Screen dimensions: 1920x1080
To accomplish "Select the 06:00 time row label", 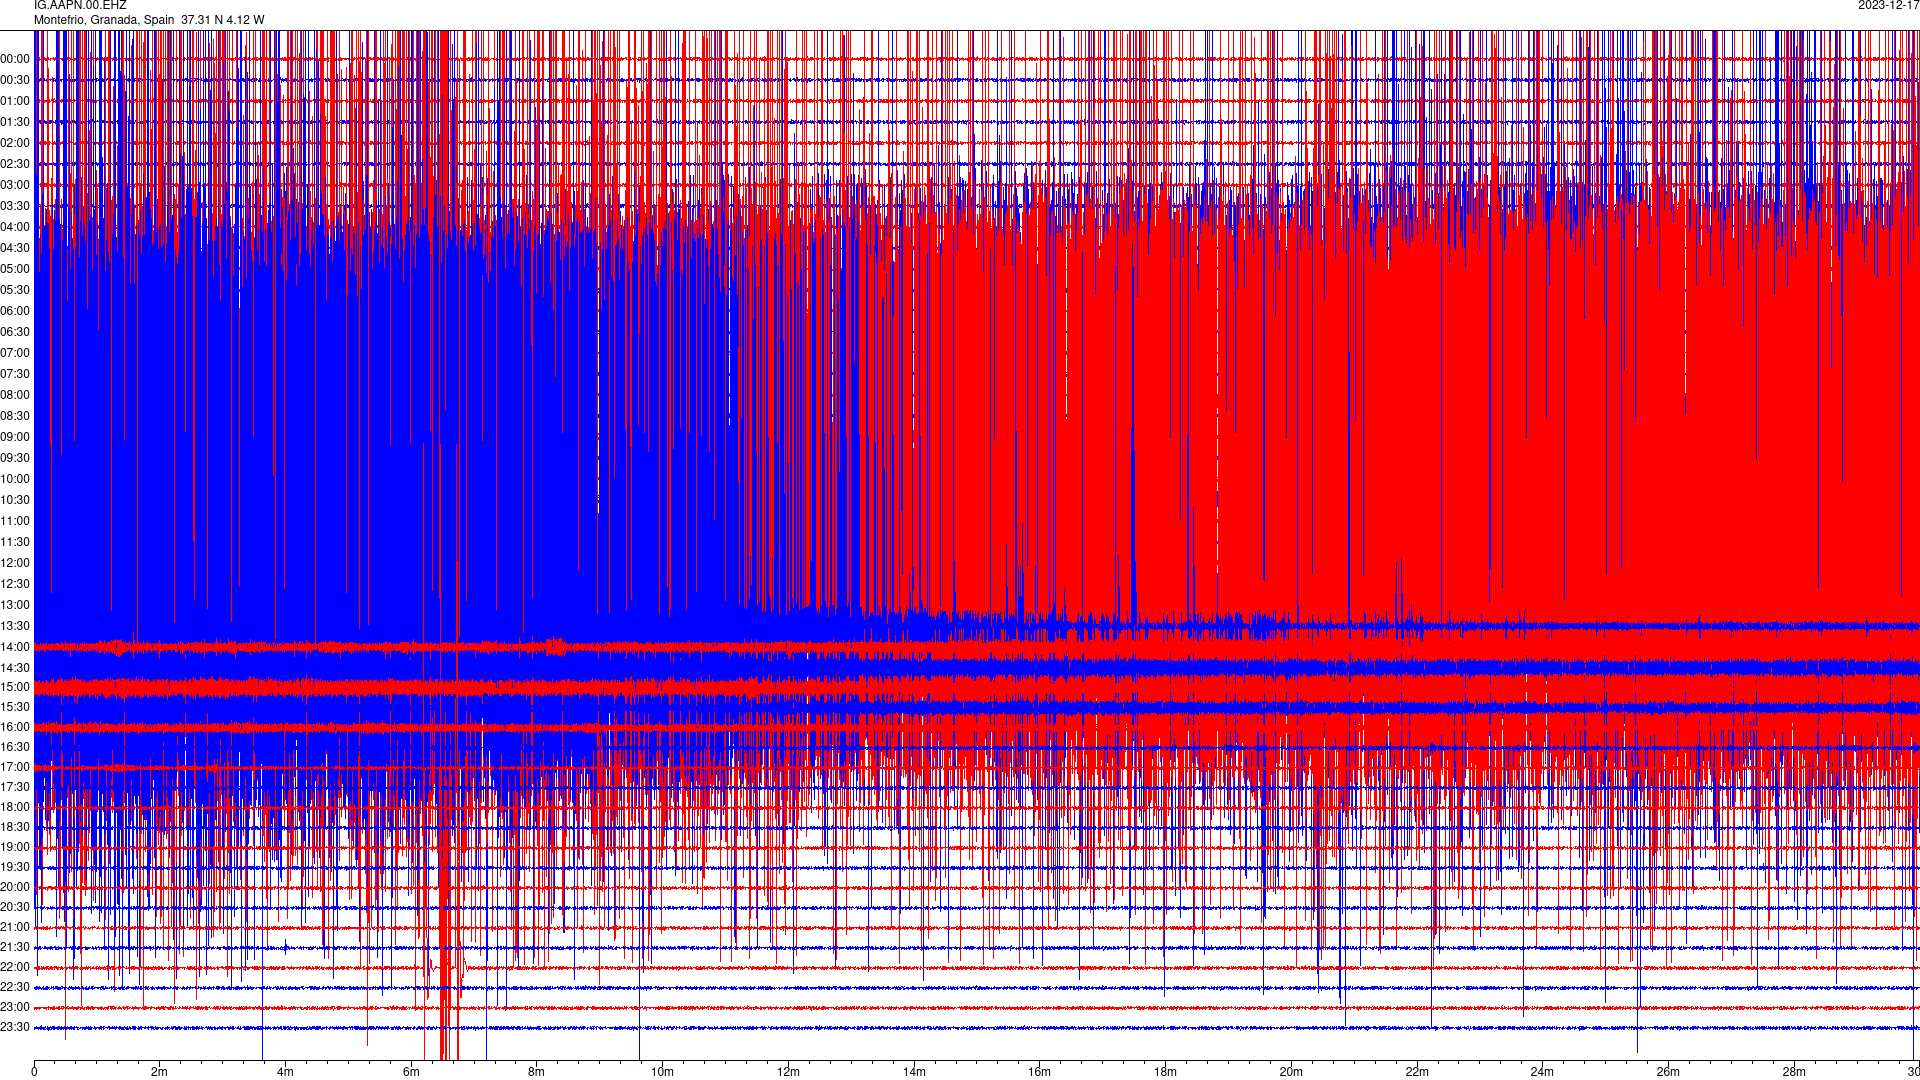I will coord(15,311).
